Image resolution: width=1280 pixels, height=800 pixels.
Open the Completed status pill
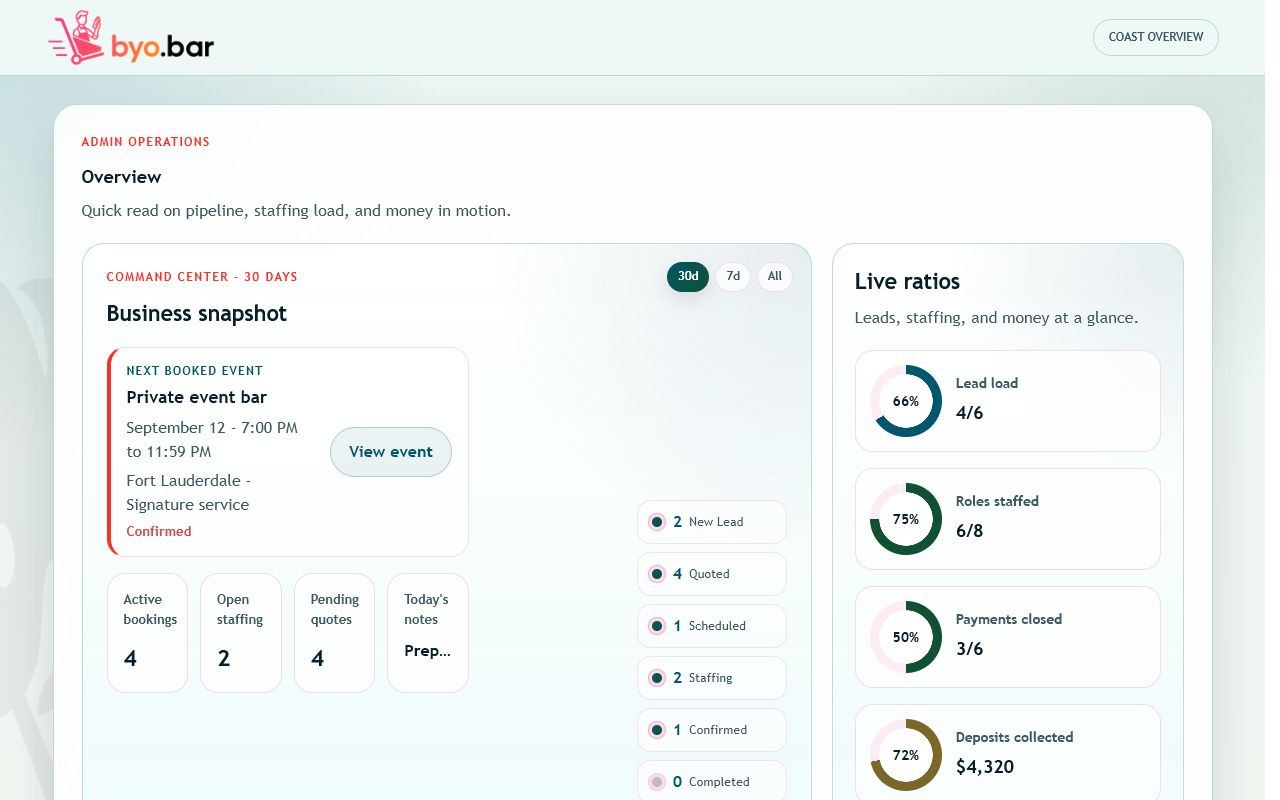click(x=712, y=782)
